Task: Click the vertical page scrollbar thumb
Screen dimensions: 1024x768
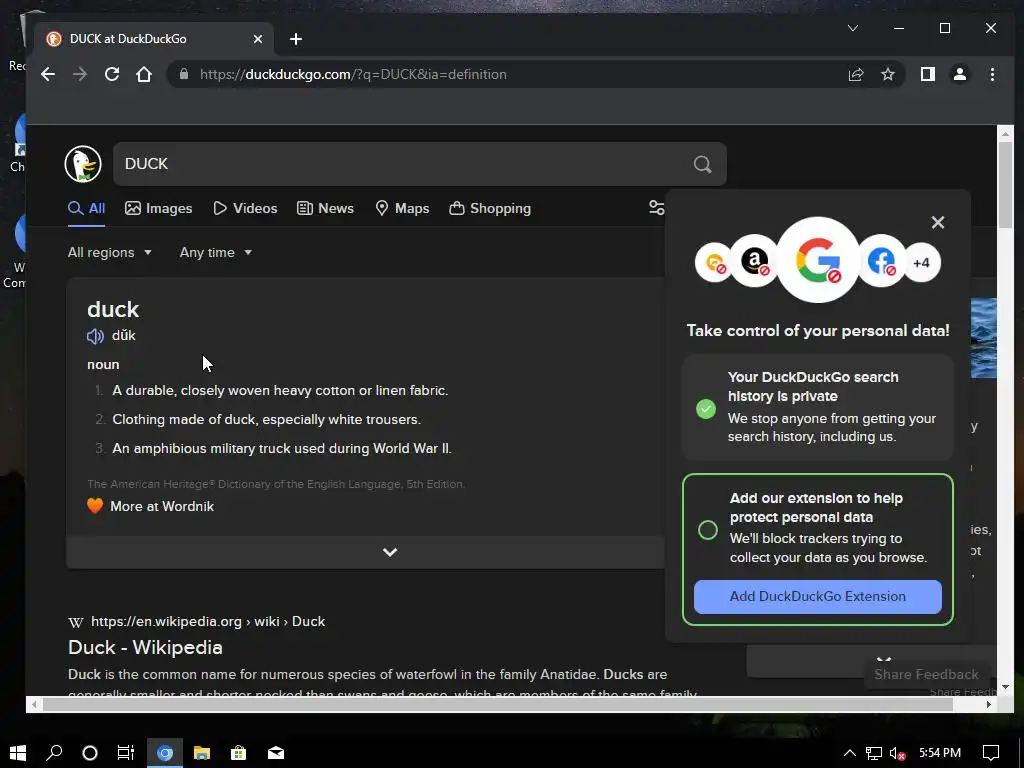Action: pyautogui.click(x=1005, y=185)
